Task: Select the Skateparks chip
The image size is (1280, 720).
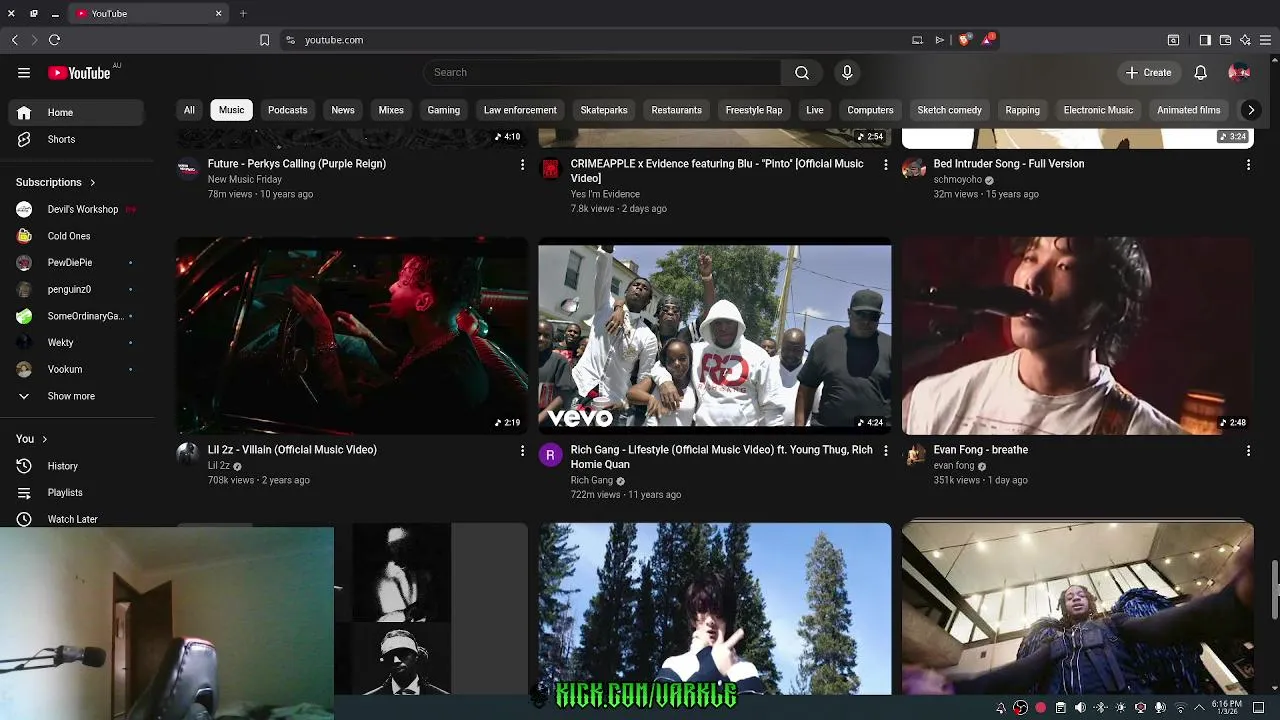Action: pyautogui.click(x=604, y=110)
